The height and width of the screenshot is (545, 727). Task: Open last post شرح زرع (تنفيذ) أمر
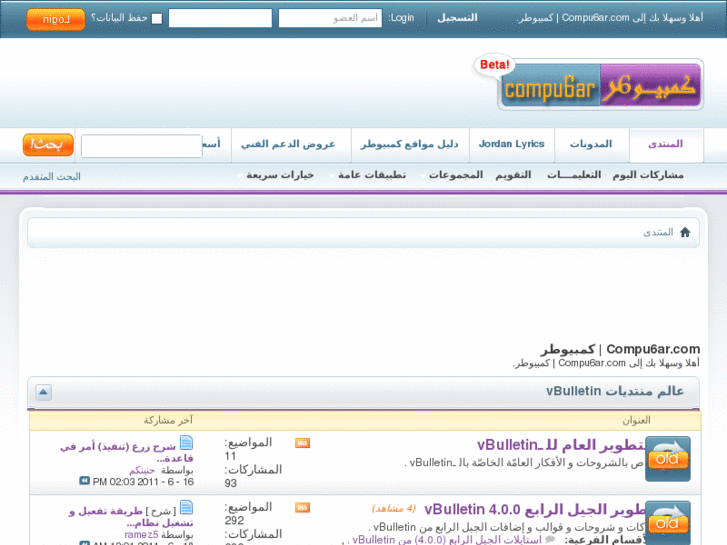(x=127, y=452)
